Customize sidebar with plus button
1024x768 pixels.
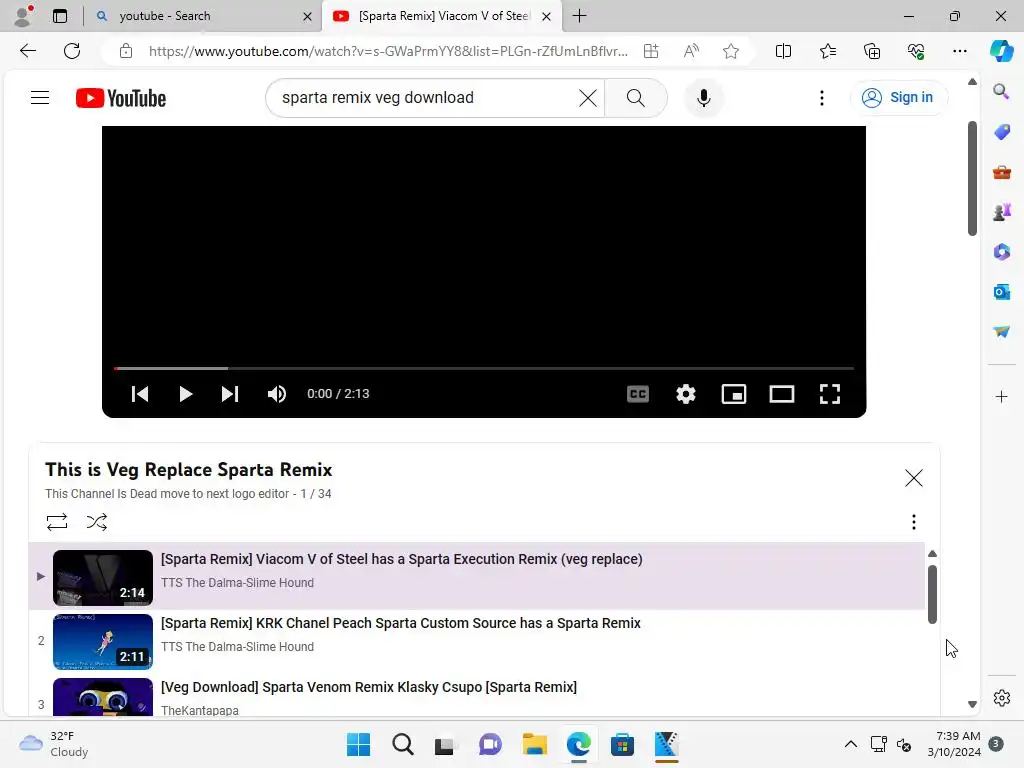pyautogui.click(x=1001, y=396)
